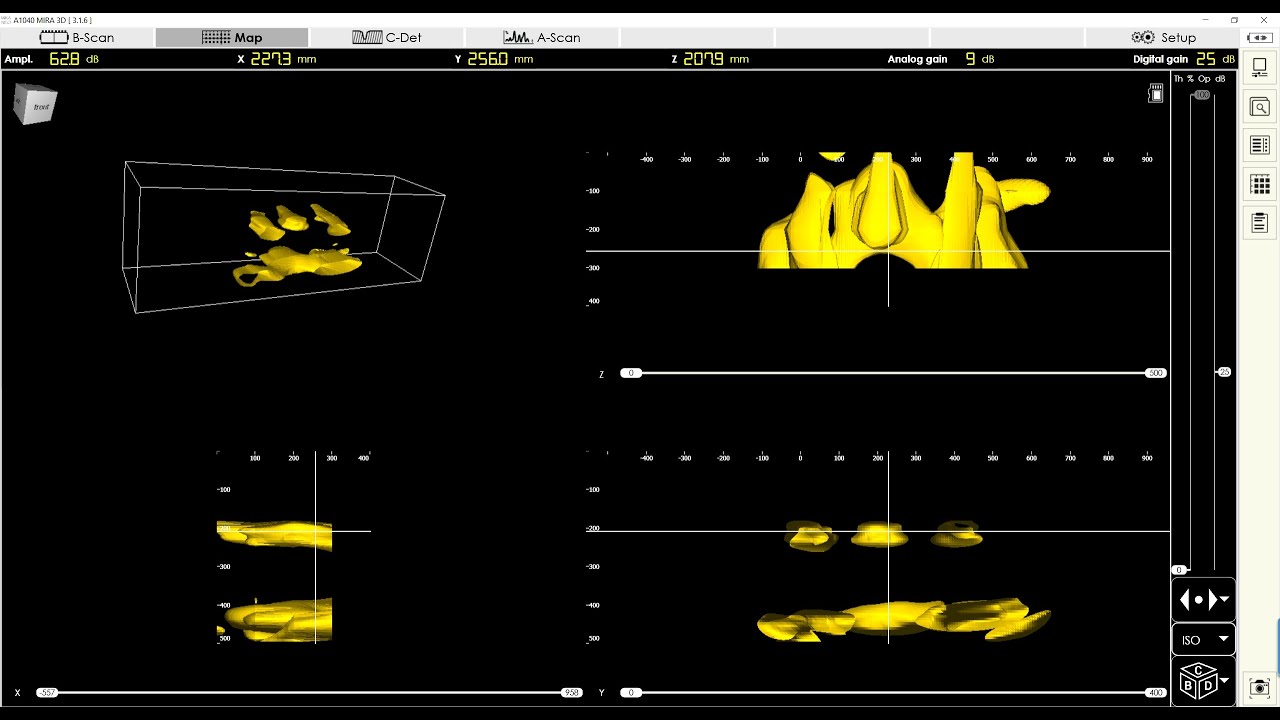Click the Setup gear icon

[1143, 37]
